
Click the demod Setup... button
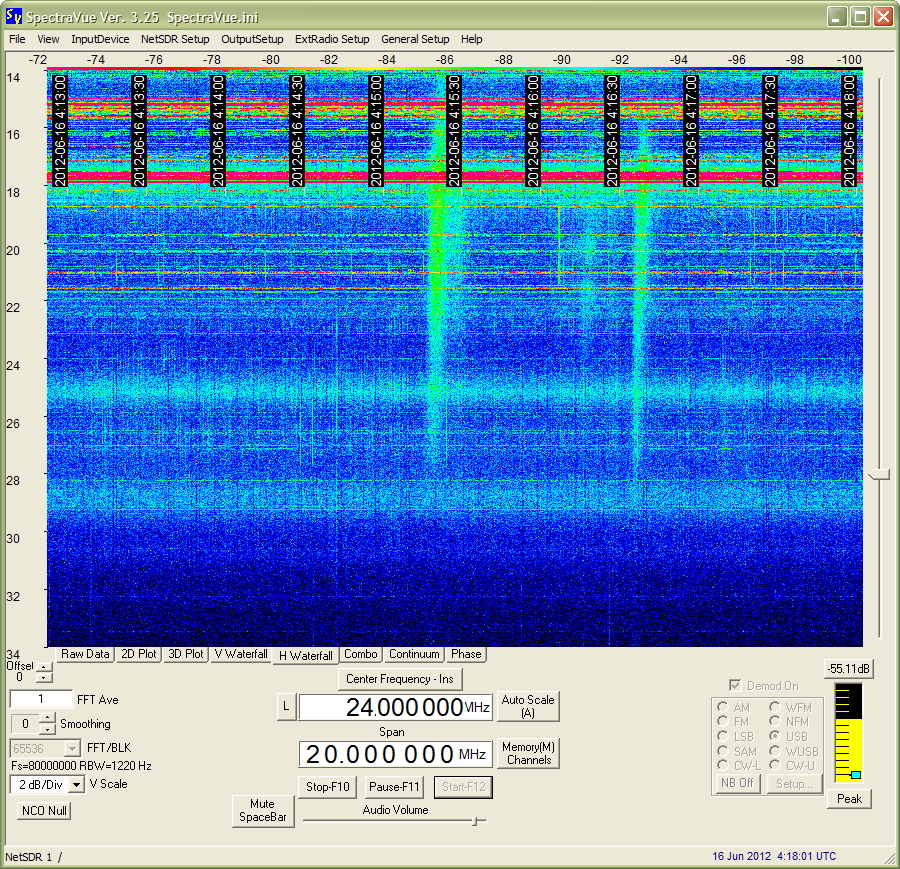pos(794,783)
